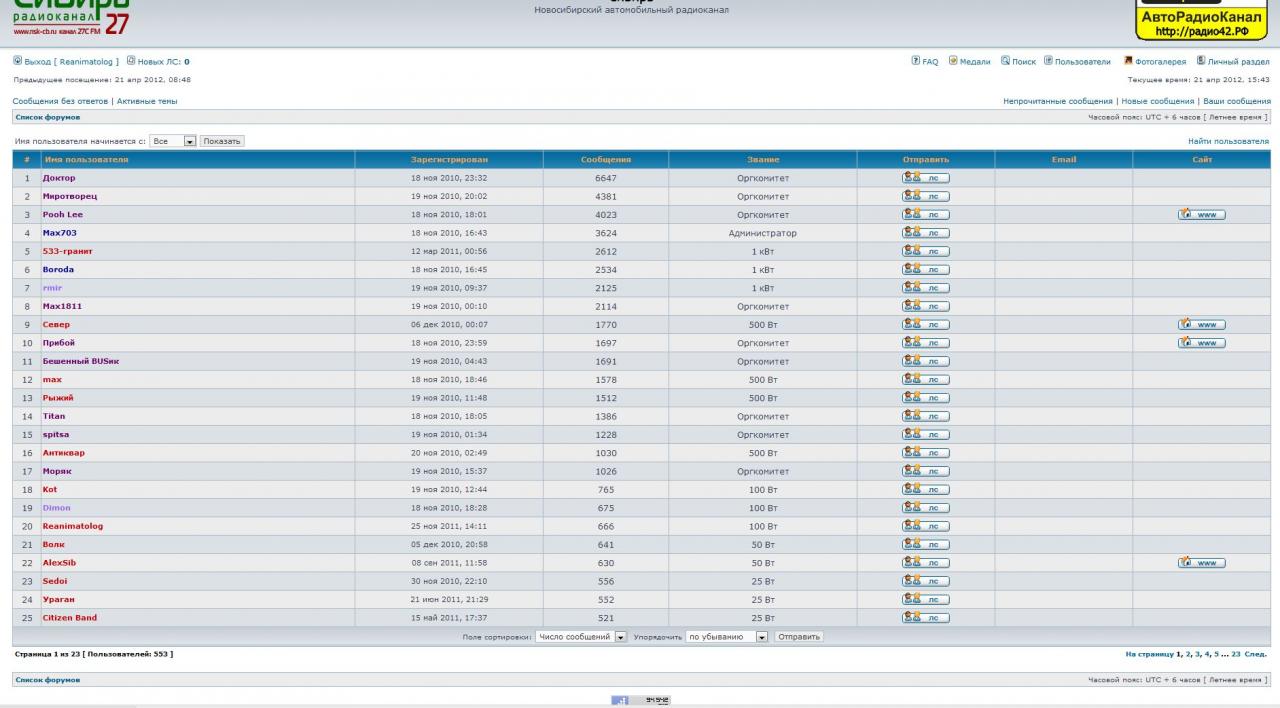Image resolution: width=1280 pixels, height=708 pixels.
Task: Go to Личный раздел (personal section)
Action: [x=1238, y=62]
